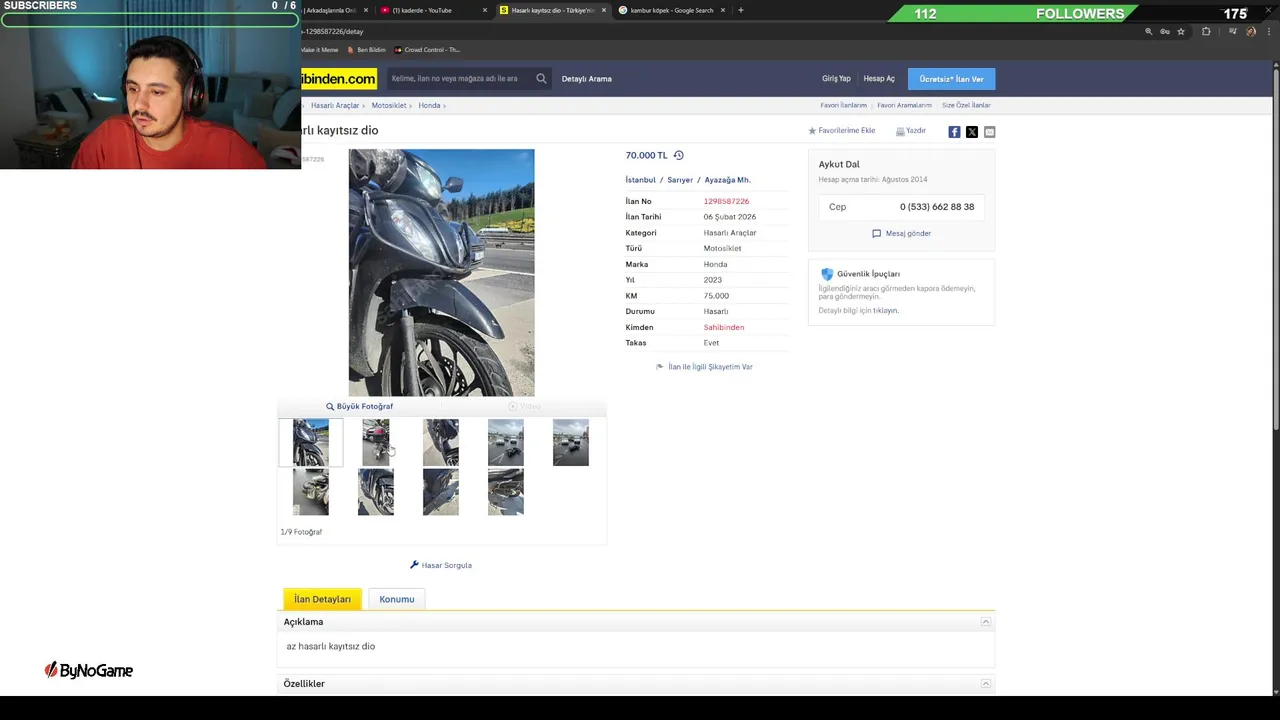This screenshot has height=720, width=1280.
Task: Click the Sahibinden value in Kimden row
Action: coord(724,327)
